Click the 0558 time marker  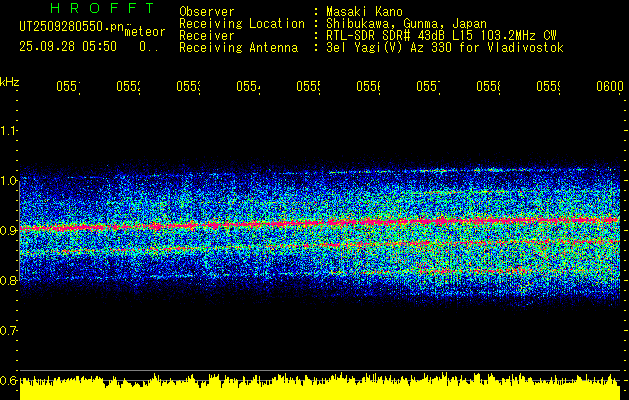[489, 86]
